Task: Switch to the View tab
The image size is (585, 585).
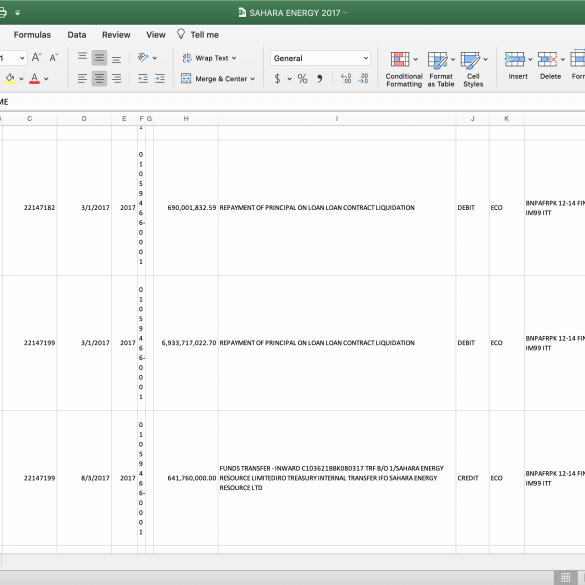Action: (156, 35)
